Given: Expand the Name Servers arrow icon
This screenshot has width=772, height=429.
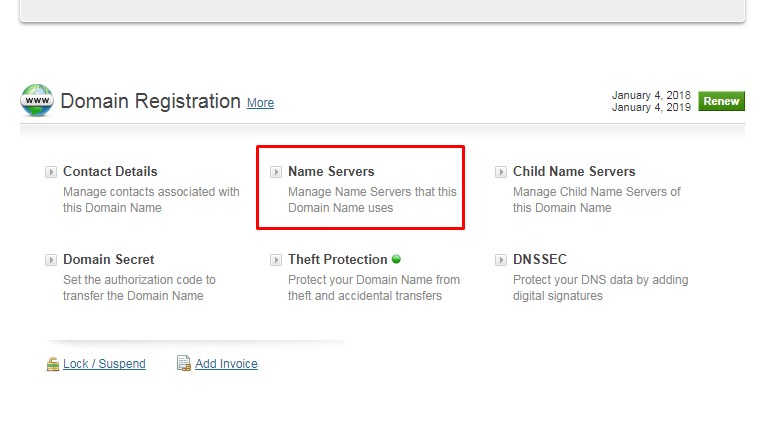Looking at the screenshot, I should [x=276, y=172].
